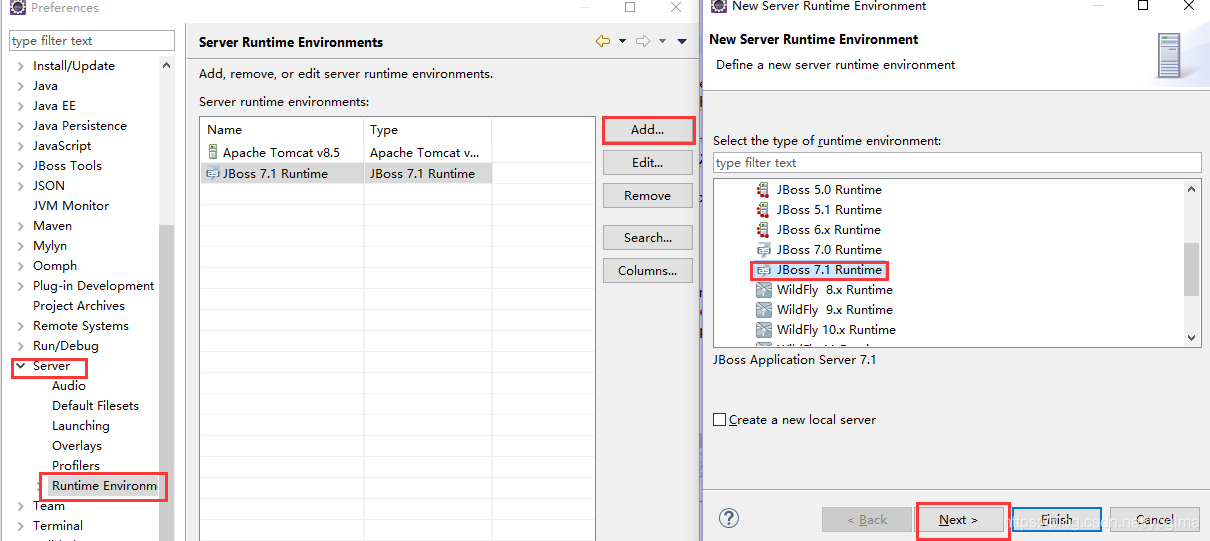Click the Remove button
Screen dimensions: 1210x541
[648, 195]
